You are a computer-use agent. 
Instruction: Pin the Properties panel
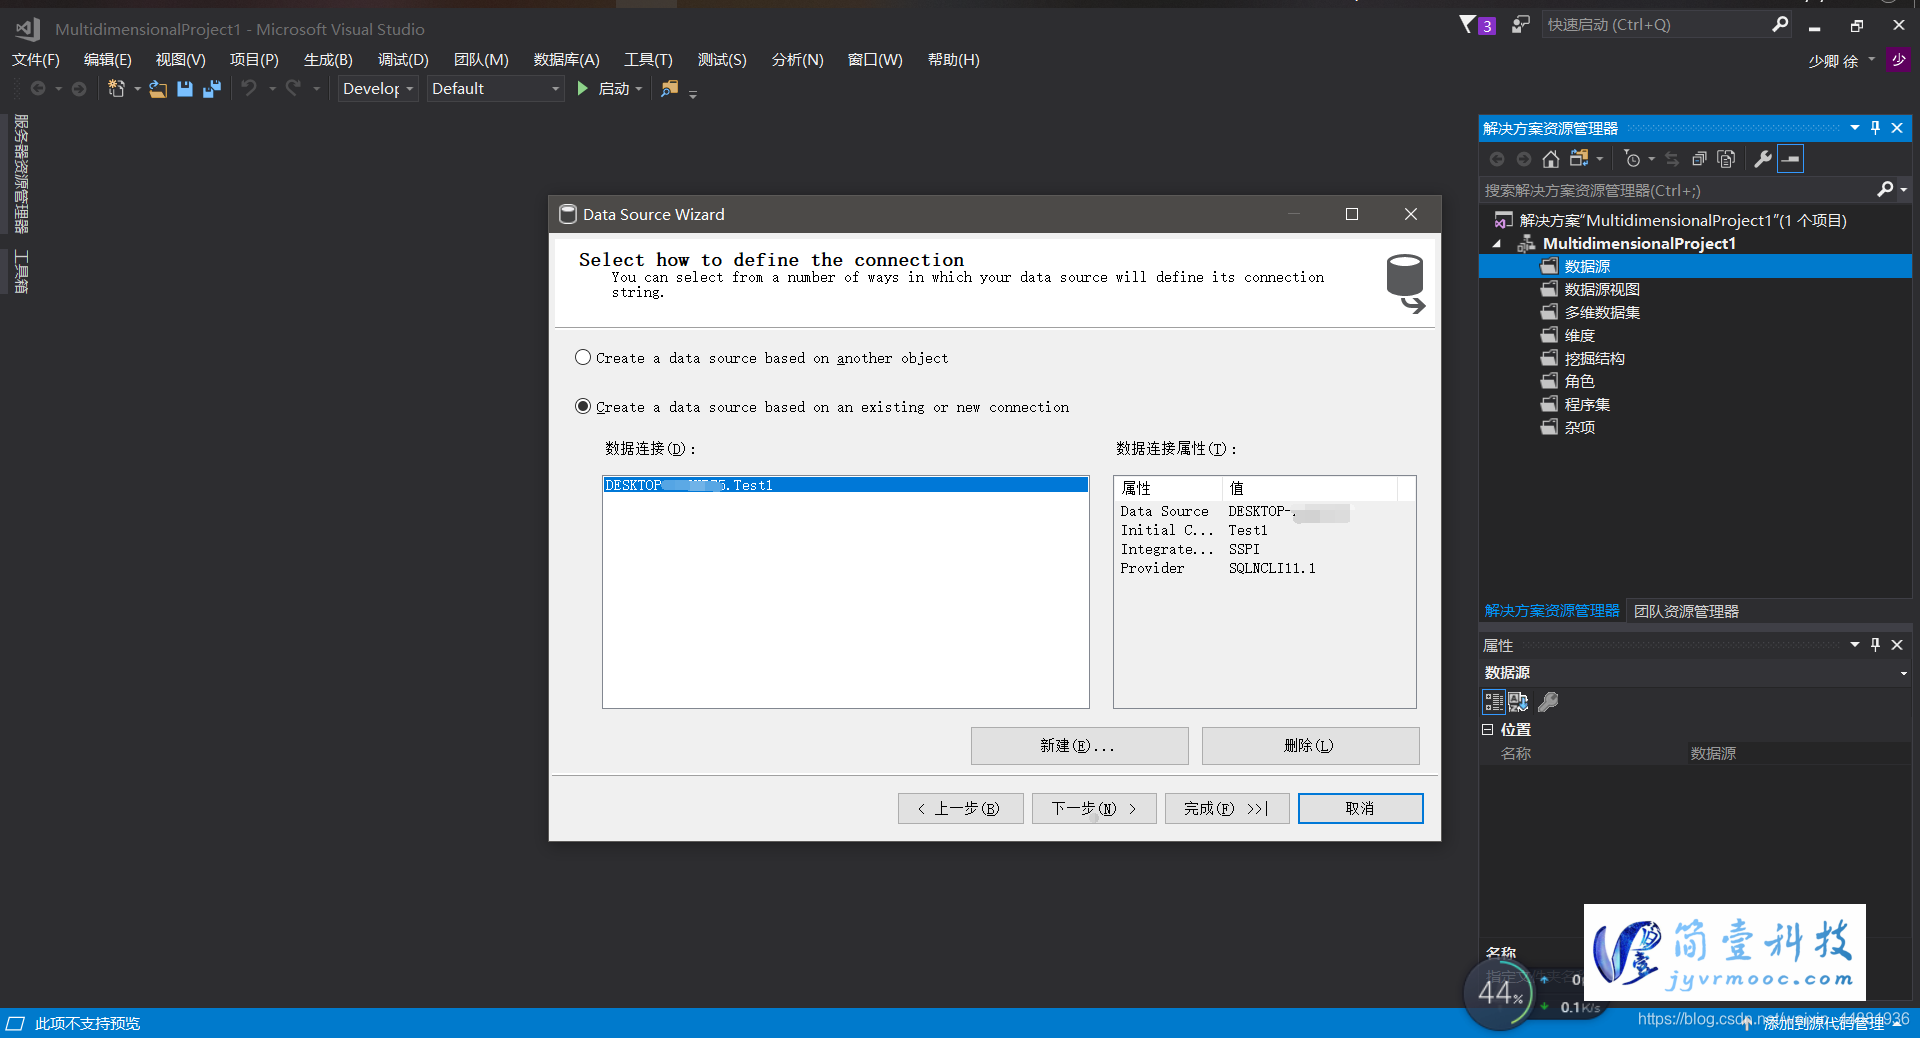(1876, 645)
